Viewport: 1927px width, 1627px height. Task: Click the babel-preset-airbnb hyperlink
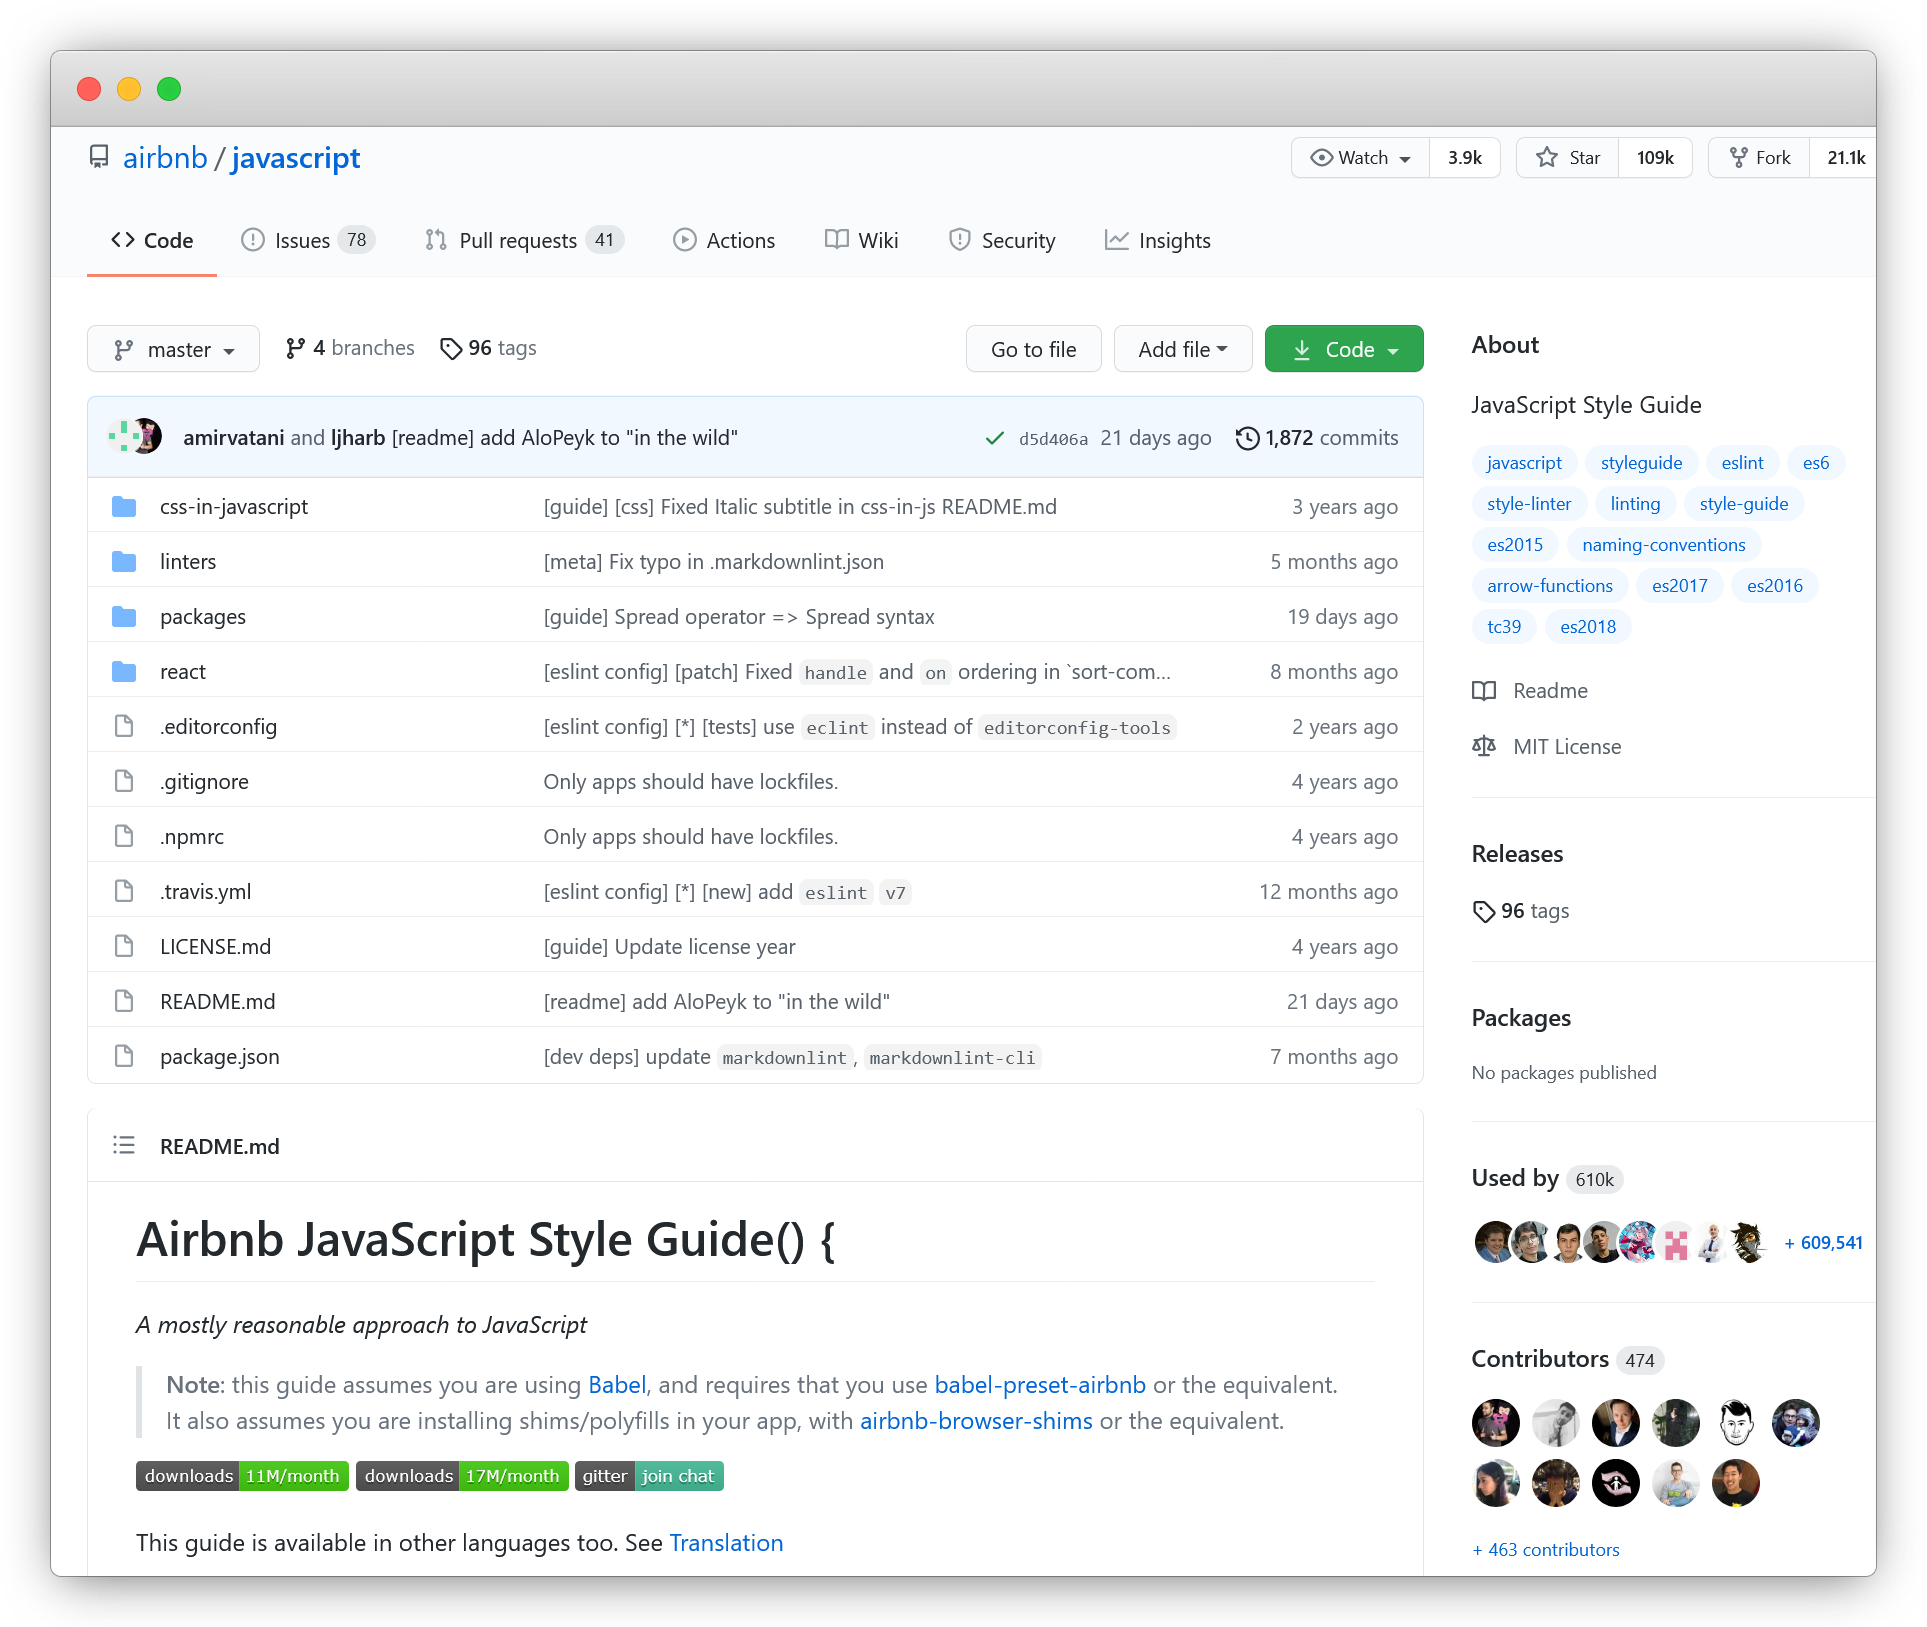[x=1041, y=1383]
